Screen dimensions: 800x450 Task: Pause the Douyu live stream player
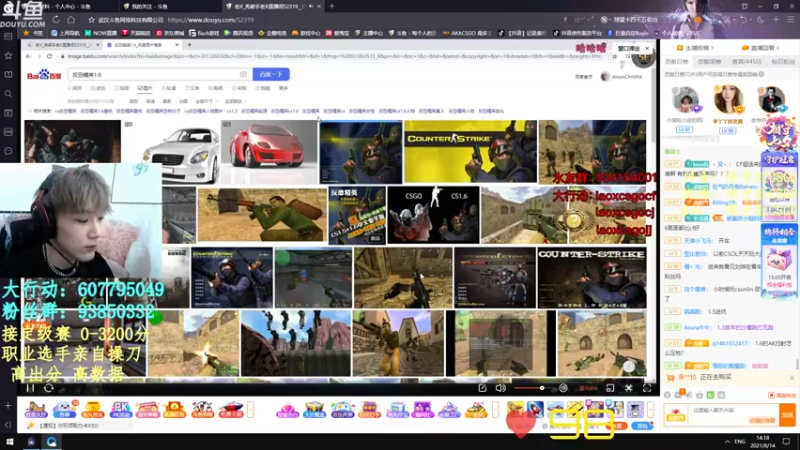pos(31,388)
